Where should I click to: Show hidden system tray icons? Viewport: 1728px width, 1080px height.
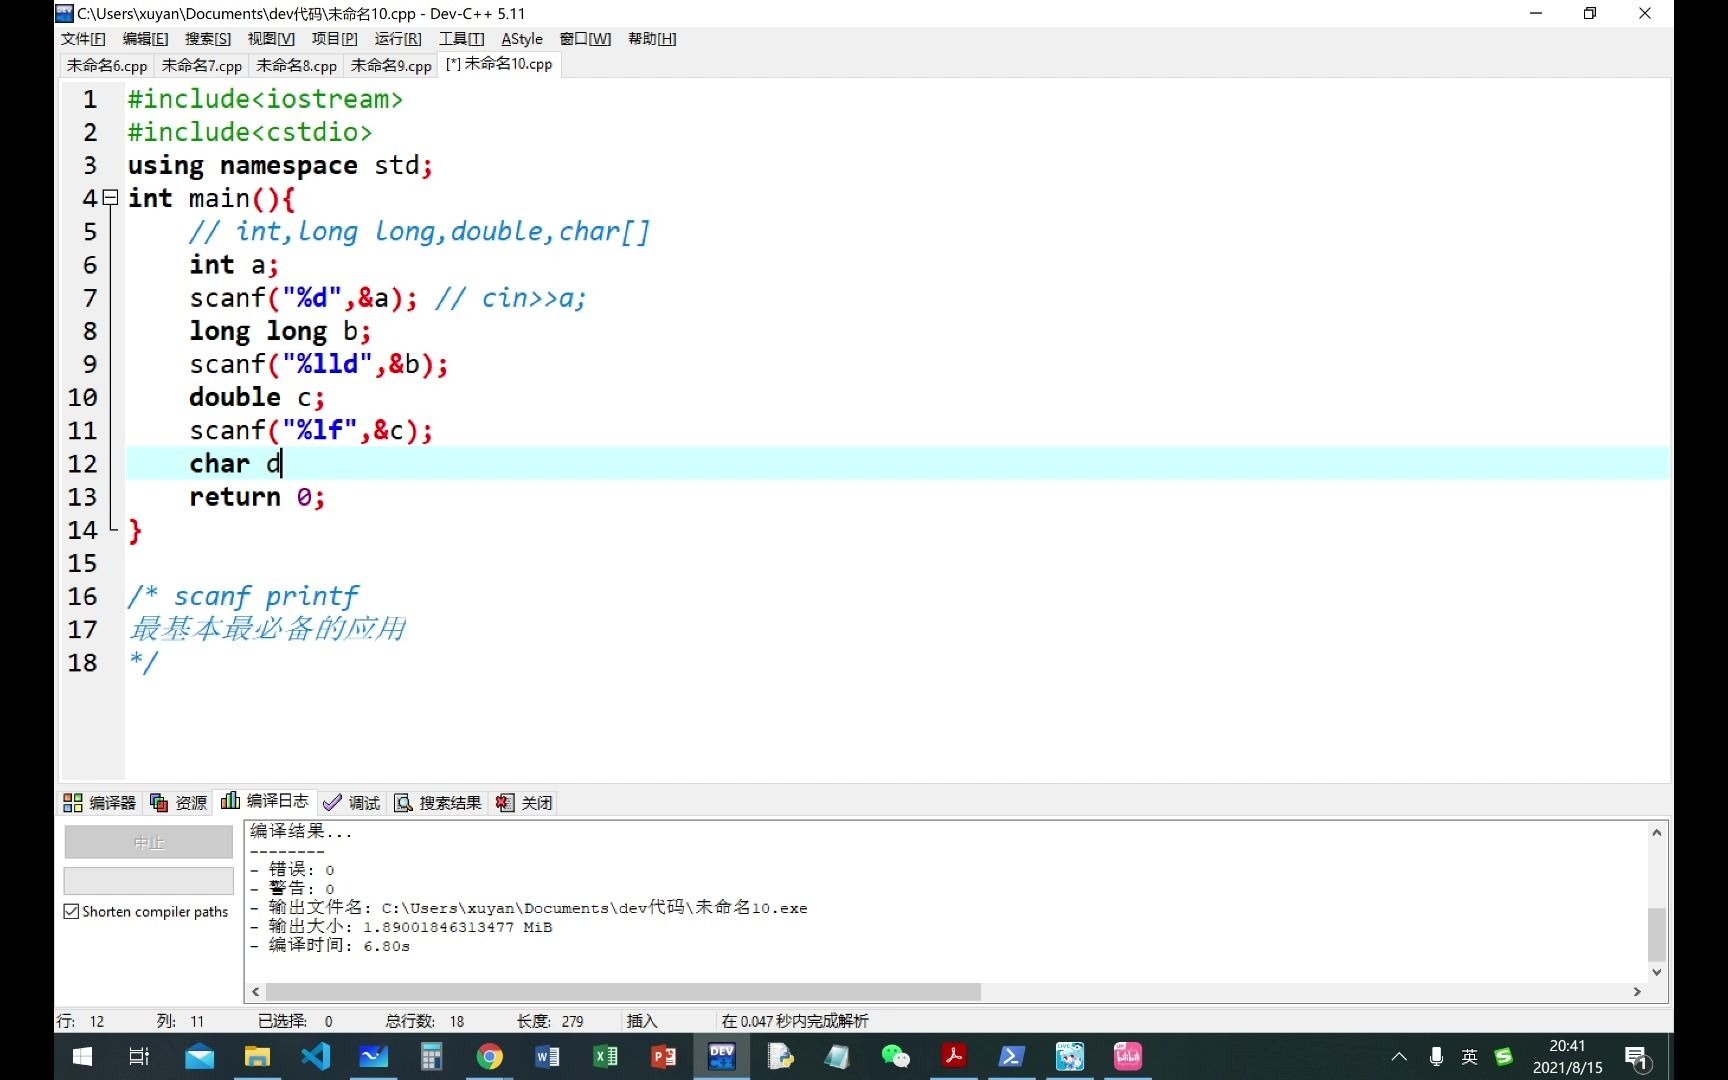tap(1399, 1056)
